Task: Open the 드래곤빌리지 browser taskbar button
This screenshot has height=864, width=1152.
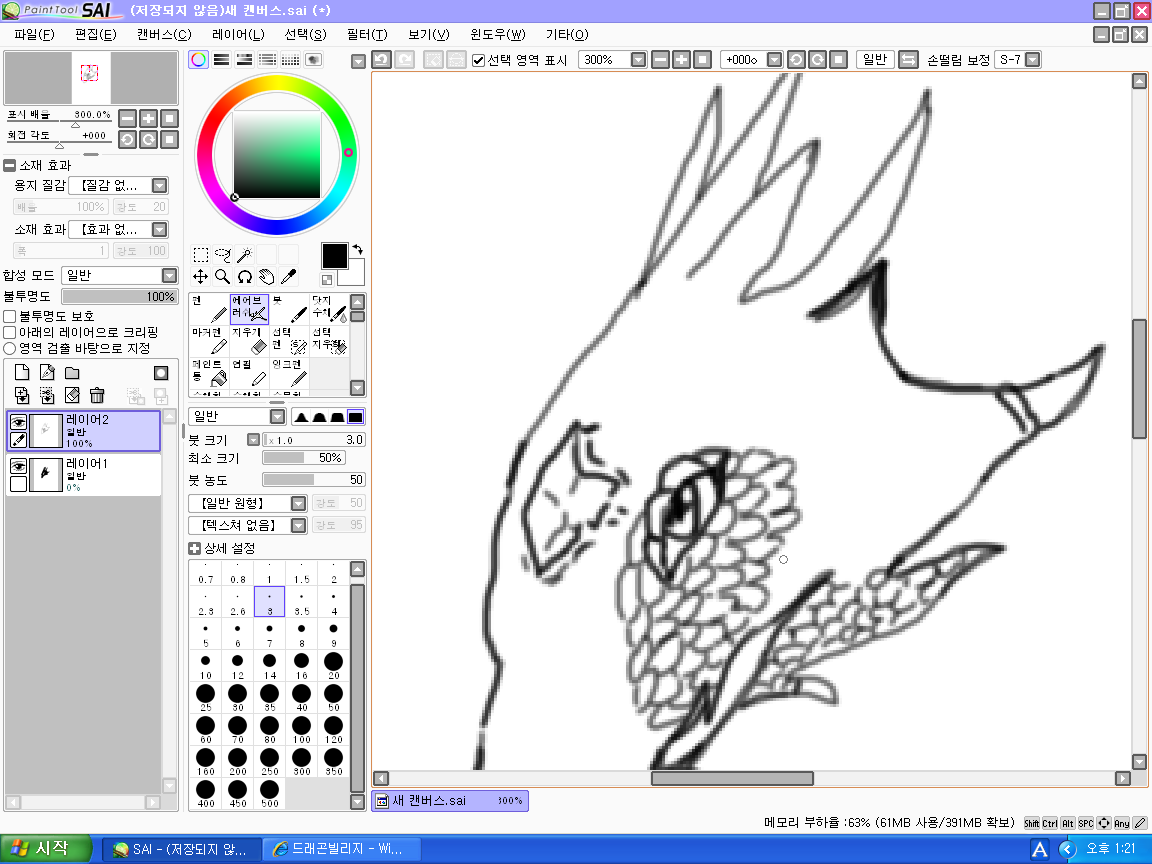Action: pos(340,849)
